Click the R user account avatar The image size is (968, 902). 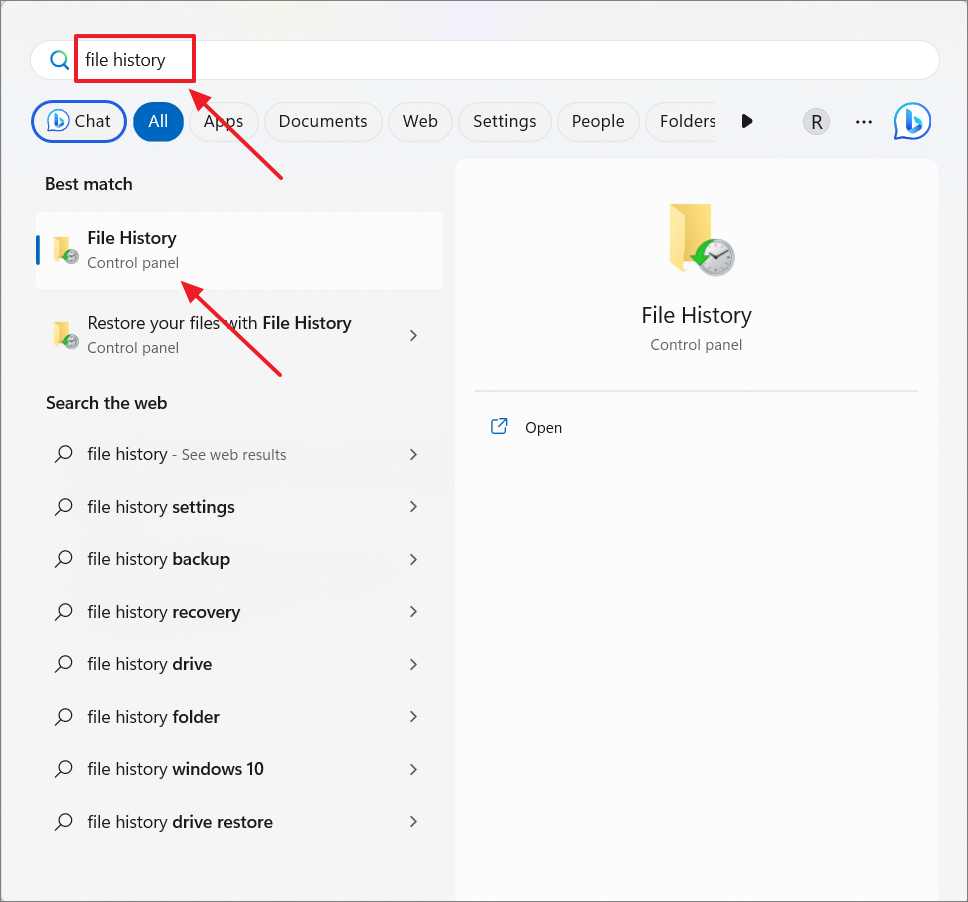(816, 122)
